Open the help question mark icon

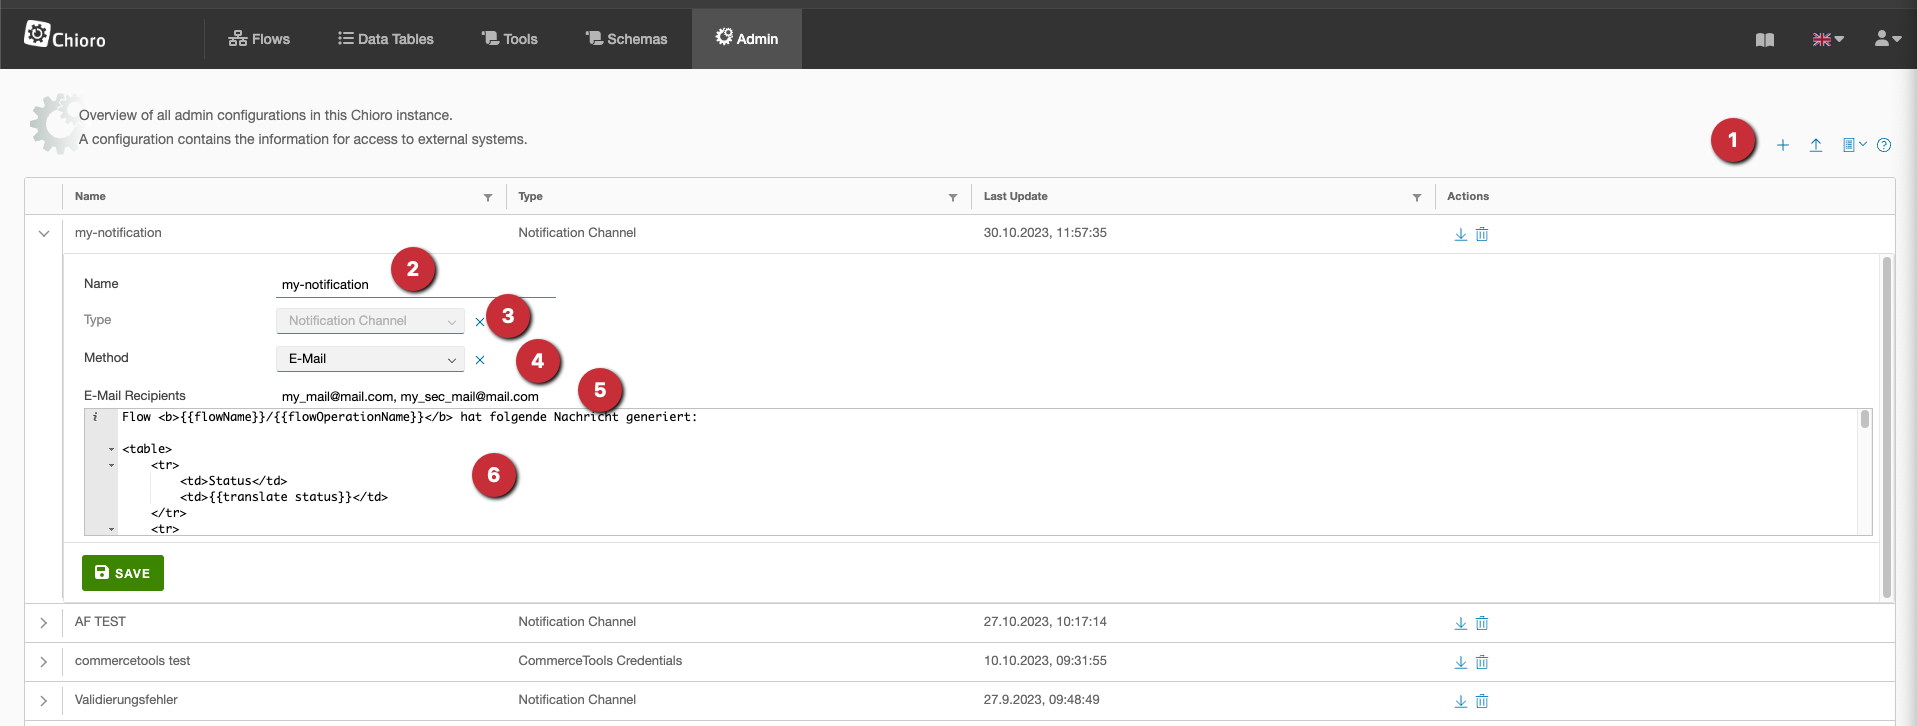coord(1884,145)
